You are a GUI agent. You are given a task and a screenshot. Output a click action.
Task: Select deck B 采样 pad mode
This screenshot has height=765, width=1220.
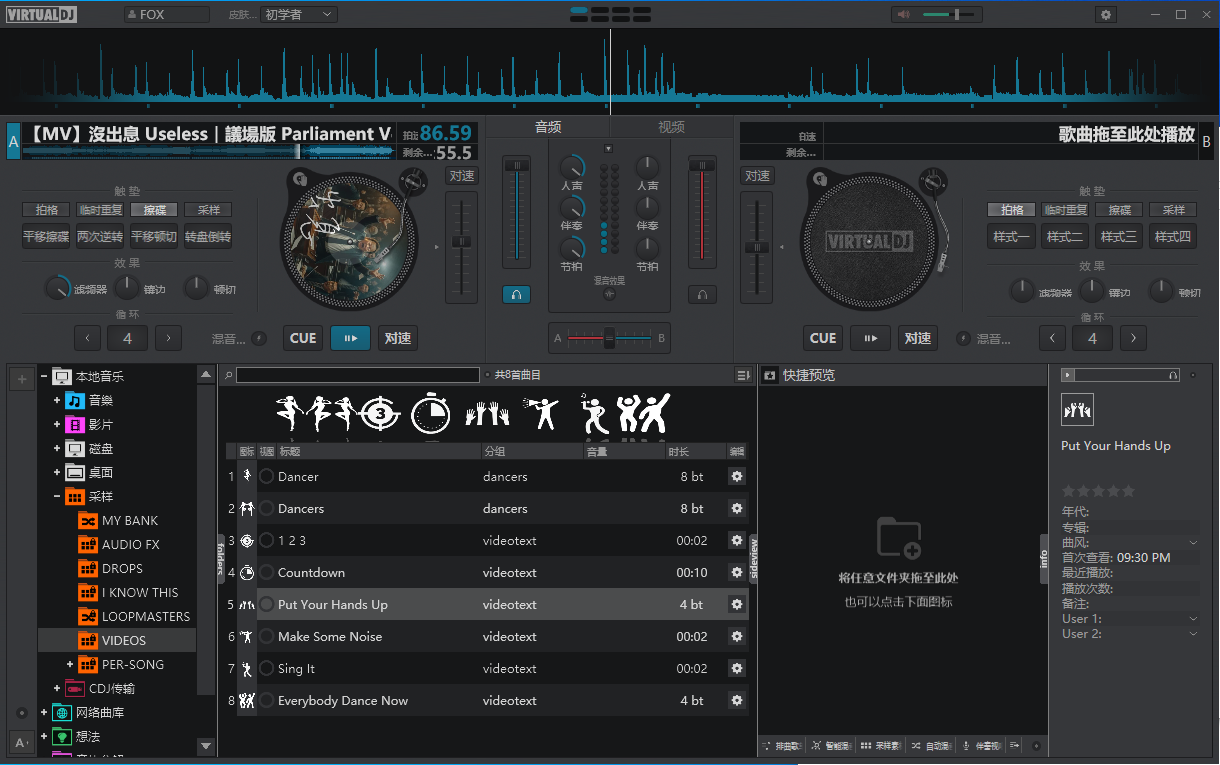(x=1173, y=210)
